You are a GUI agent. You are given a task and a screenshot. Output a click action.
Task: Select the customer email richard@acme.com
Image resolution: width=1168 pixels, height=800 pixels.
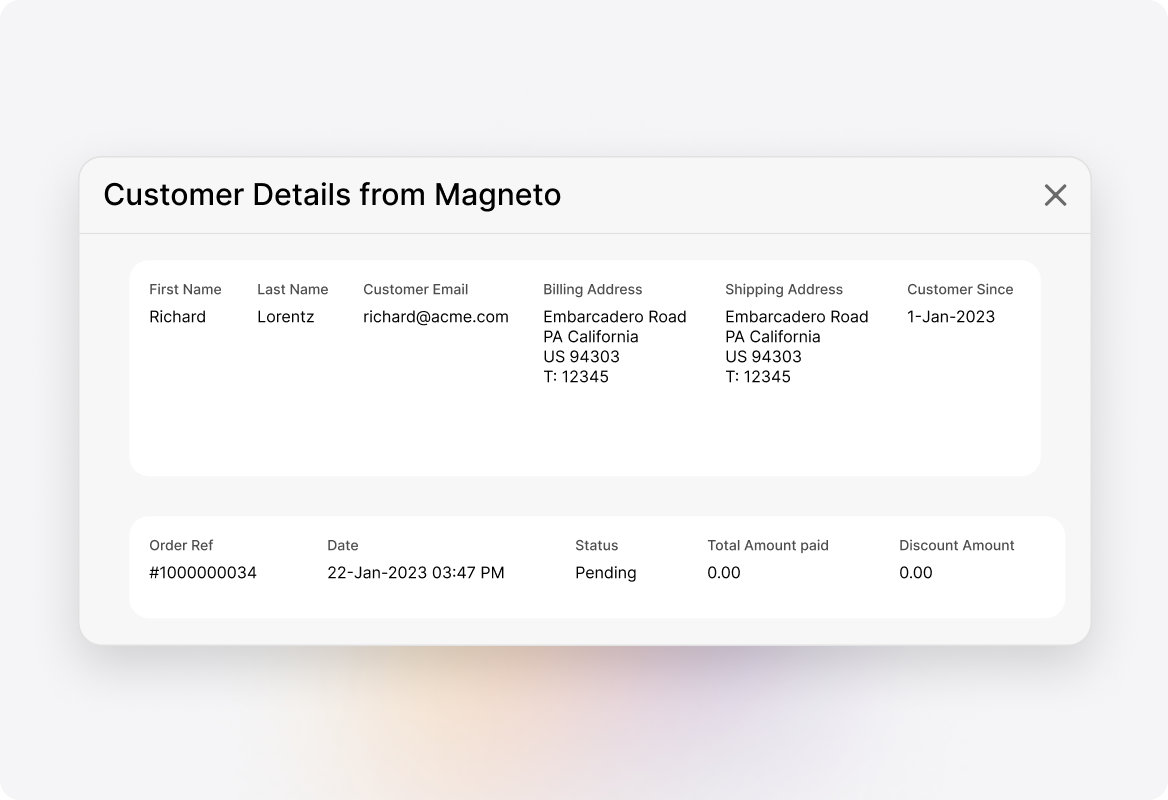[x=435, y=316]
